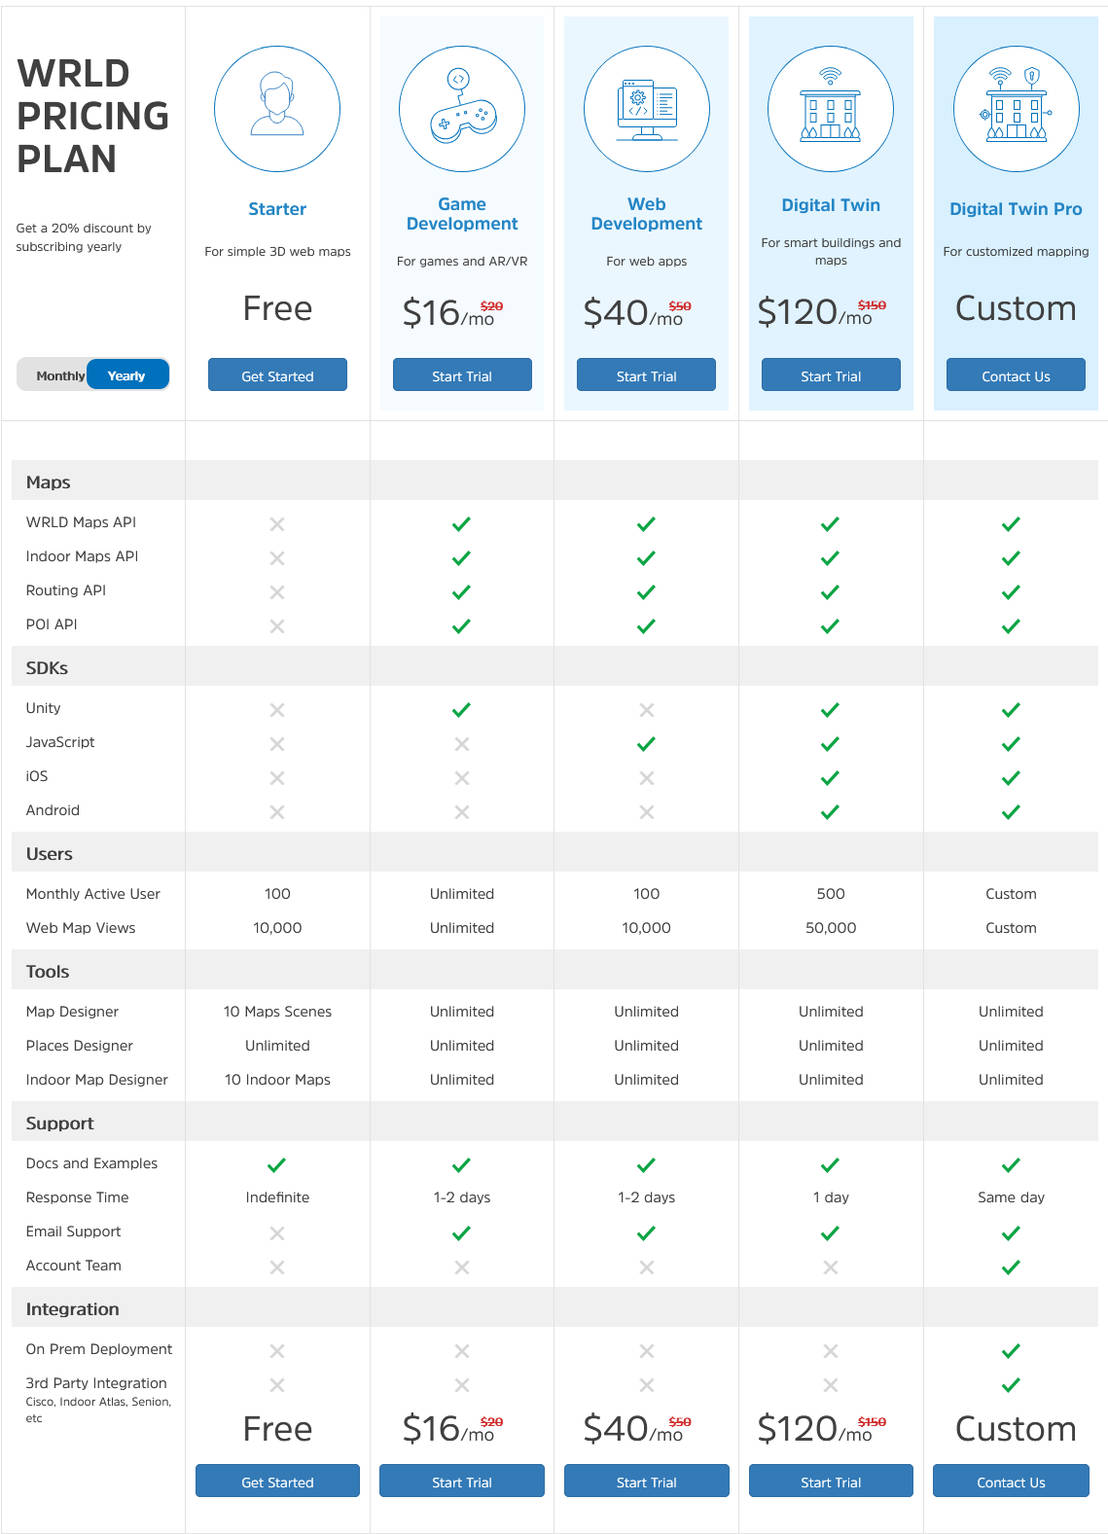
Task: Click the Indoor Map Designer row label
Action: point(97,1080)
